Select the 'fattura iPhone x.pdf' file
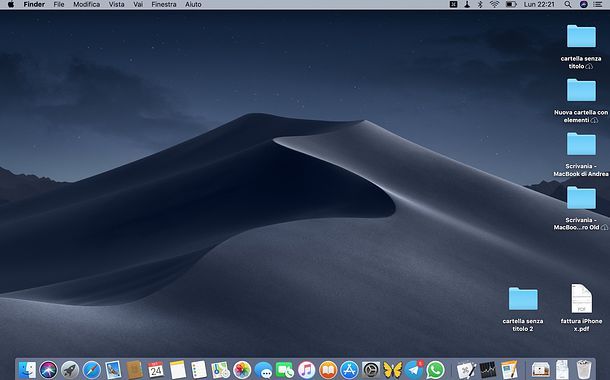Viewport: 610px width, 380px height. (x=581, y=298)
